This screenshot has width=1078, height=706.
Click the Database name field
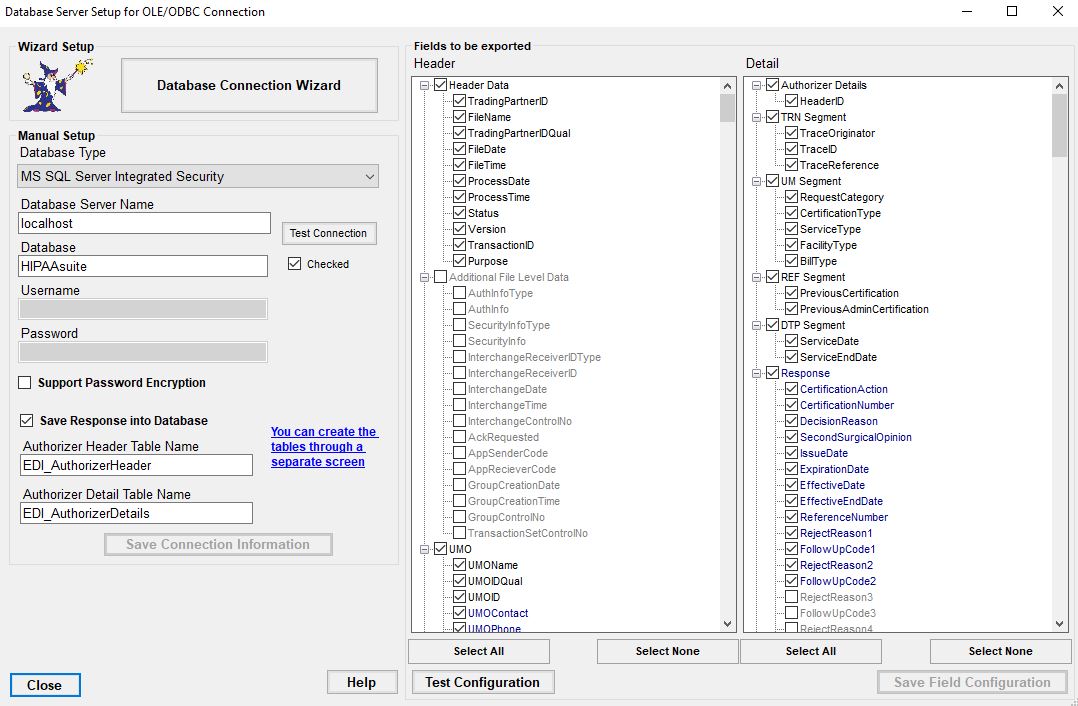(143, 266)
